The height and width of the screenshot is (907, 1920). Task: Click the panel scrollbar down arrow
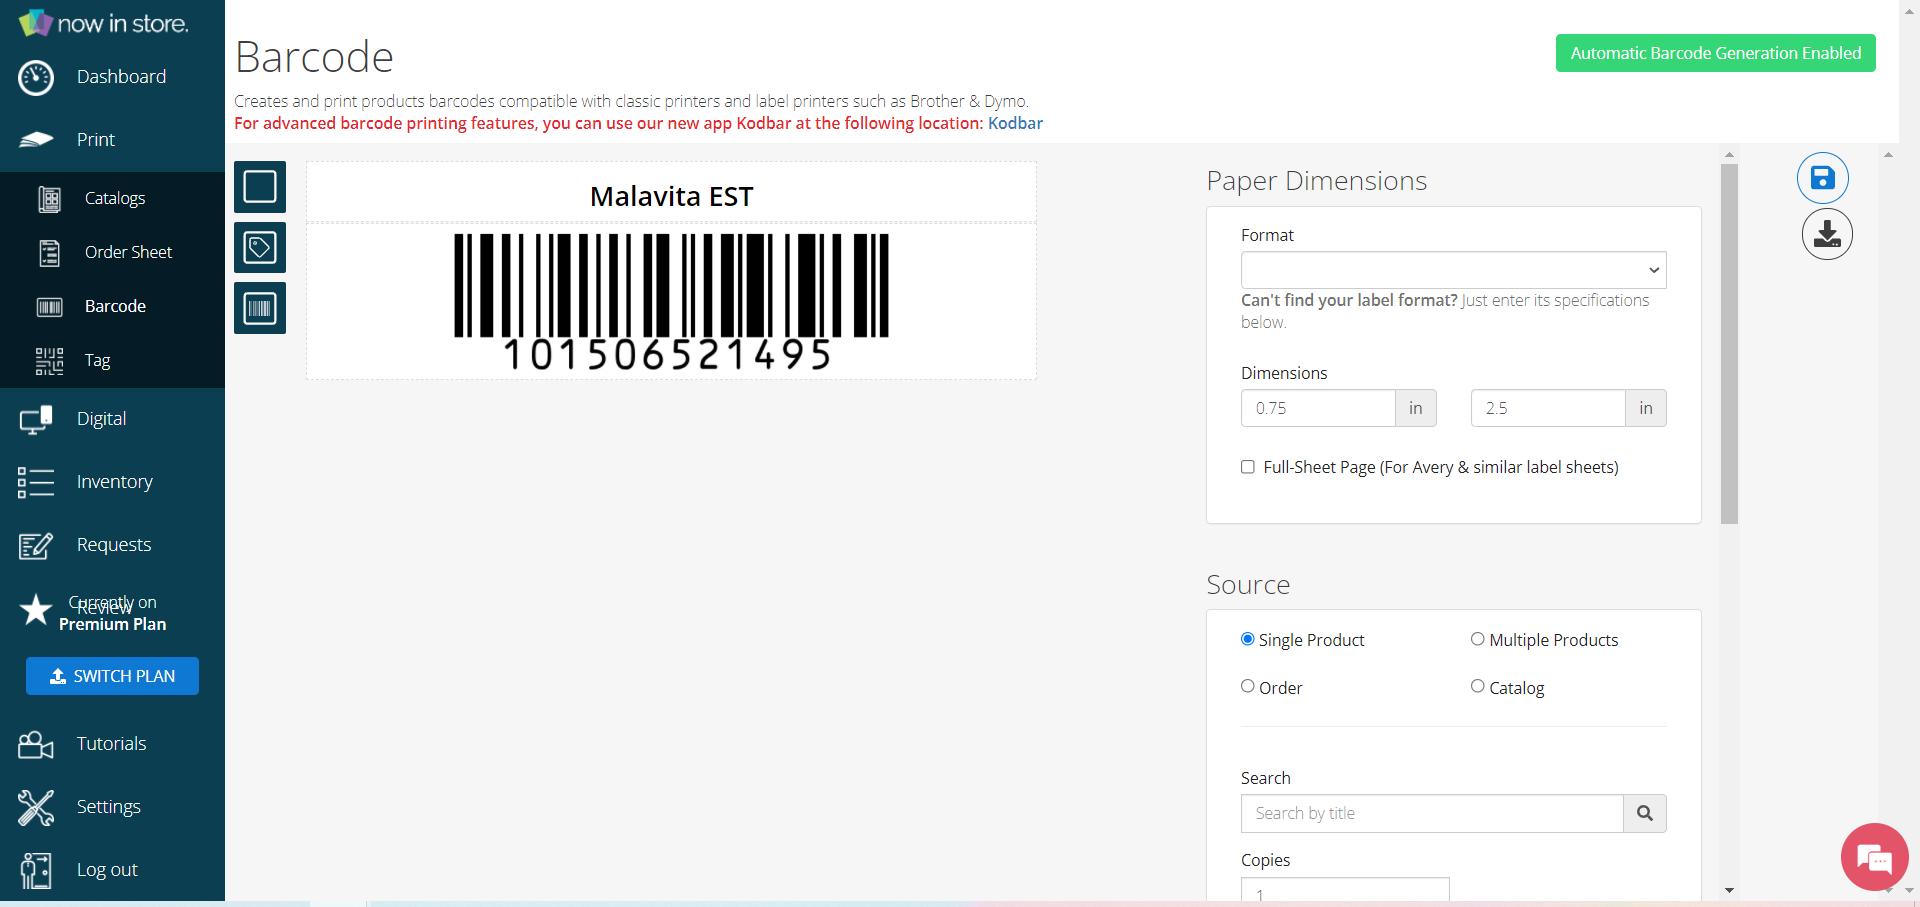[1729, 890]
